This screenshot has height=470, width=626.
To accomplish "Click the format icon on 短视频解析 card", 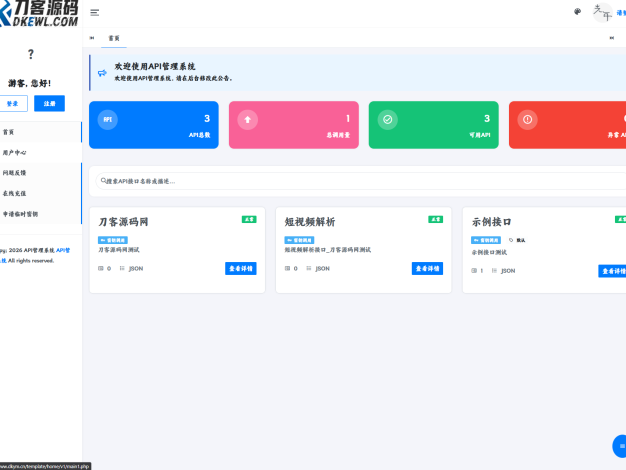I will [x=309, y=268].
